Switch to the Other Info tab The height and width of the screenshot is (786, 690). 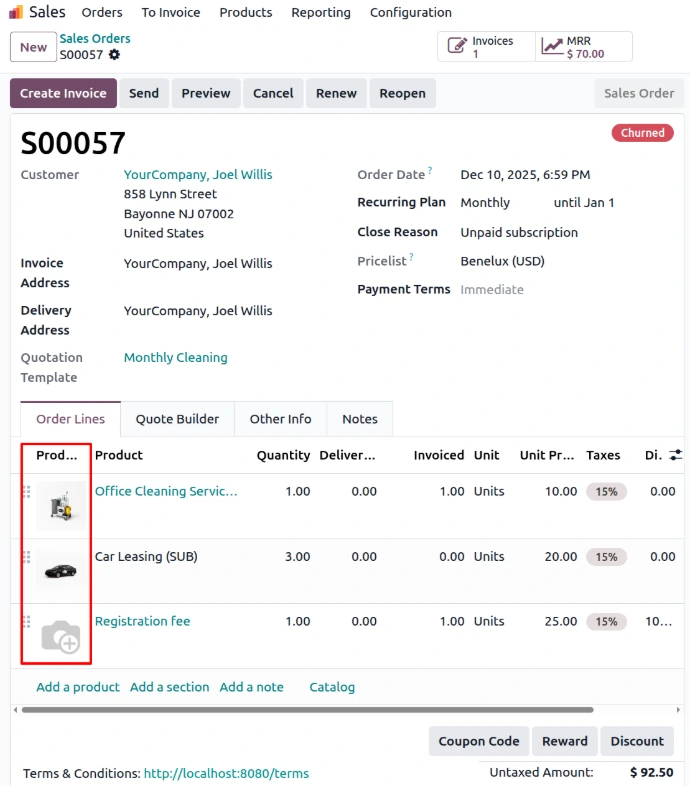280,419
